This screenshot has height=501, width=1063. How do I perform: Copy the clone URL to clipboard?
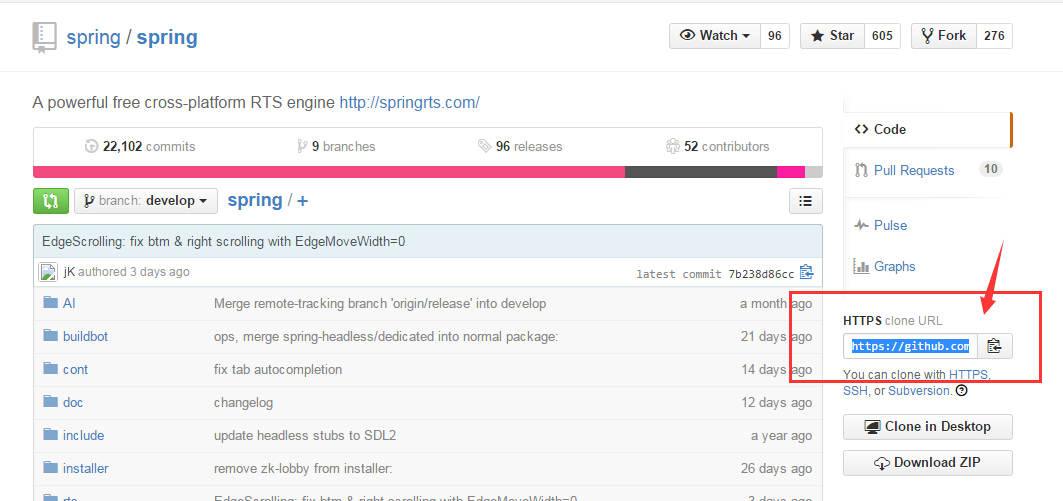click(x=995, y=346)
